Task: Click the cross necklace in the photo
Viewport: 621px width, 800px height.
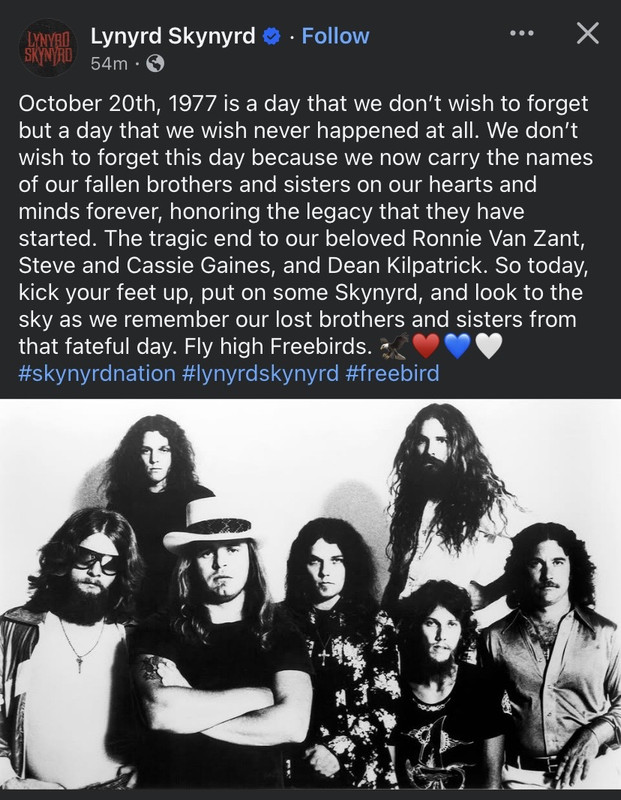Action: 324,657
